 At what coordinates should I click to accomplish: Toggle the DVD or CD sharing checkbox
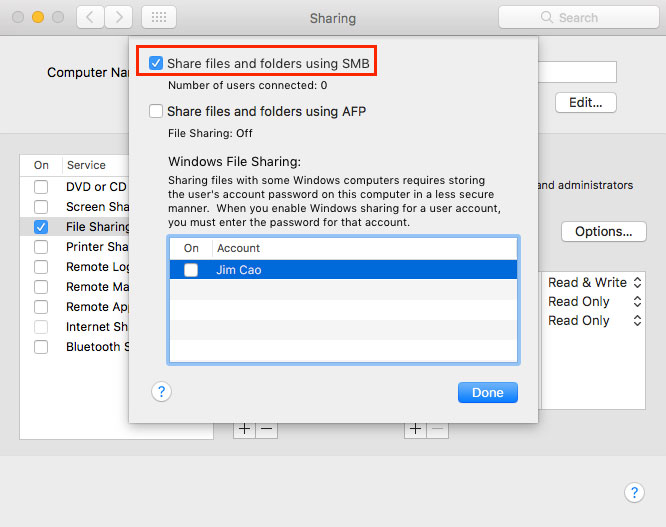(41, 187)
